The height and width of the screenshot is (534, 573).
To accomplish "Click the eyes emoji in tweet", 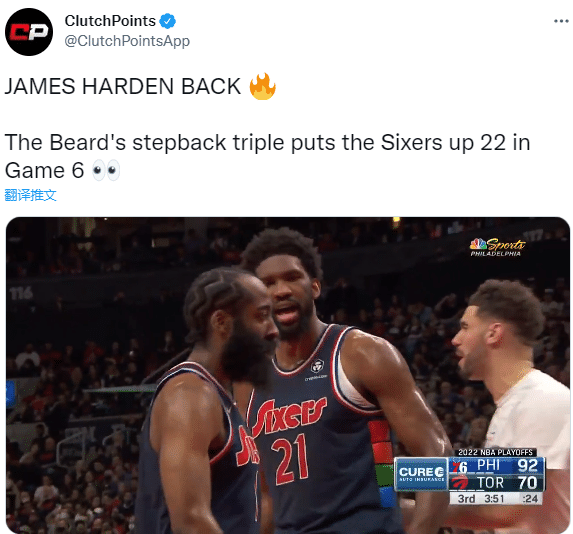I will 106,170.
